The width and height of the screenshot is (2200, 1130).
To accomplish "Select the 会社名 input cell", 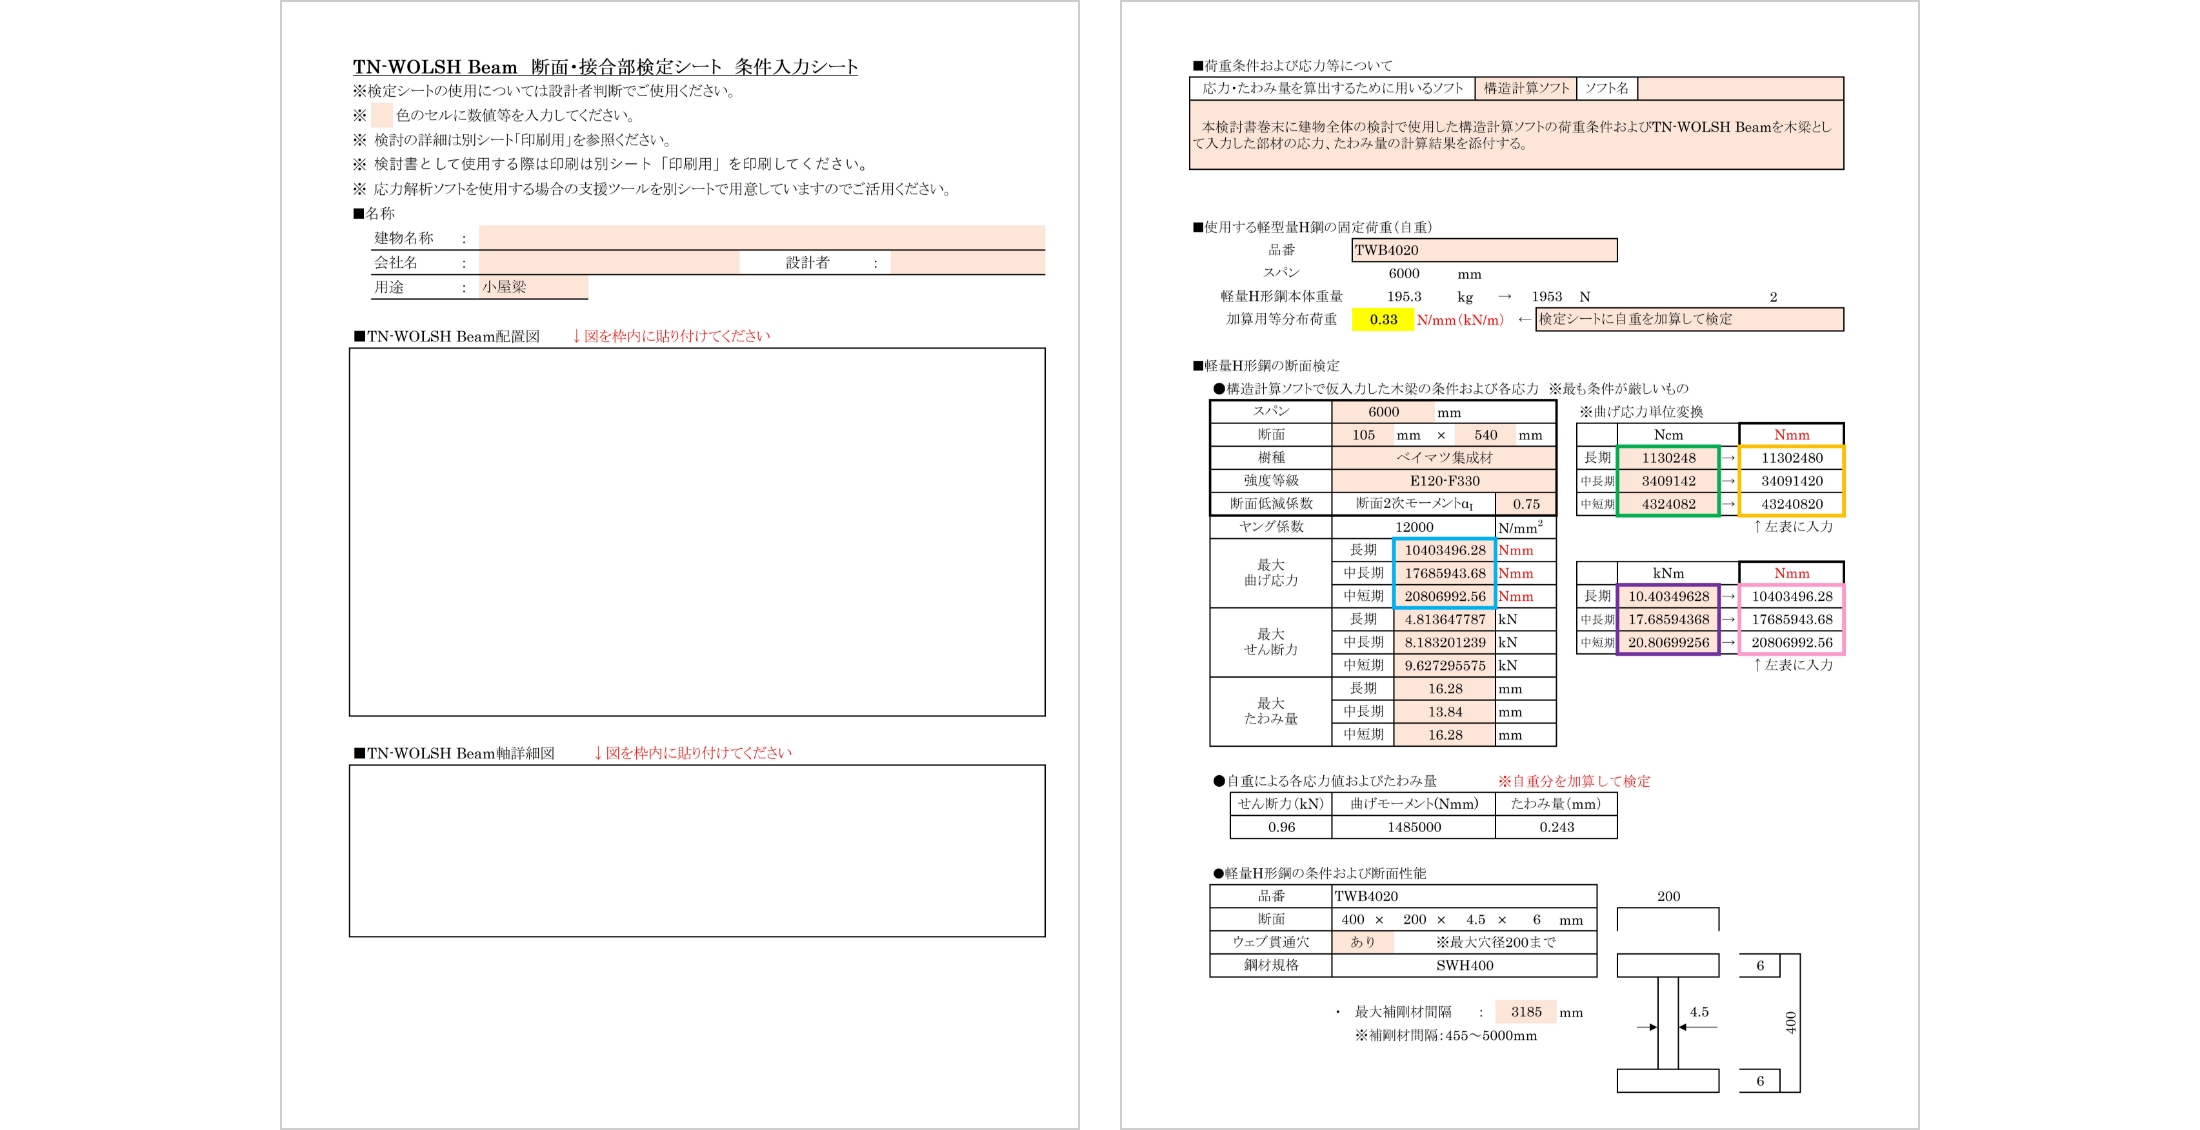I will (609, 262).
